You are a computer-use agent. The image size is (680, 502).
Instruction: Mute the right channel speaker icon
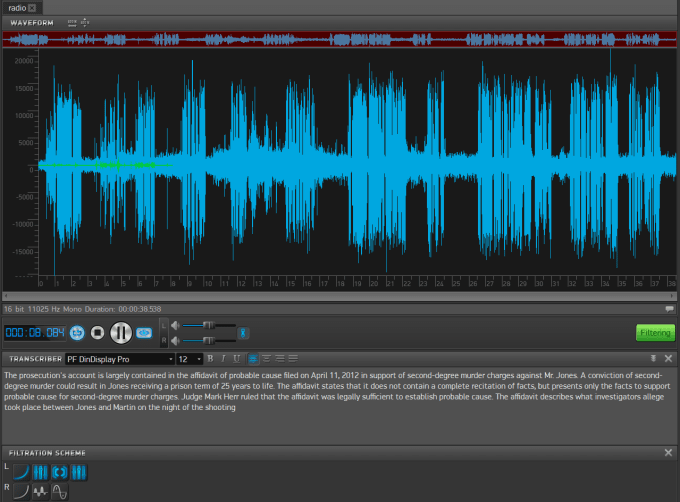point(175,341)
